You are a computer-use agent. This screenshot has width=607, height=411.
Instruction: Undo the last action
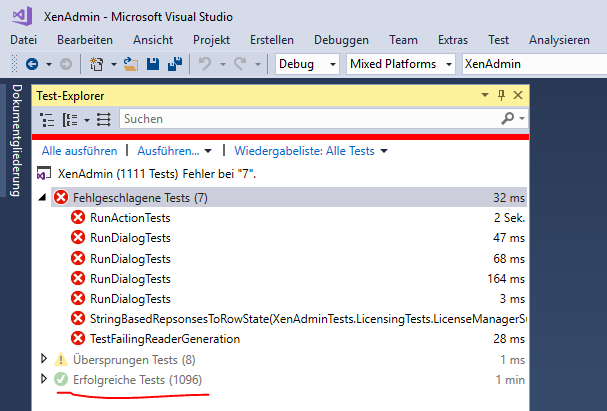[205, 64]
